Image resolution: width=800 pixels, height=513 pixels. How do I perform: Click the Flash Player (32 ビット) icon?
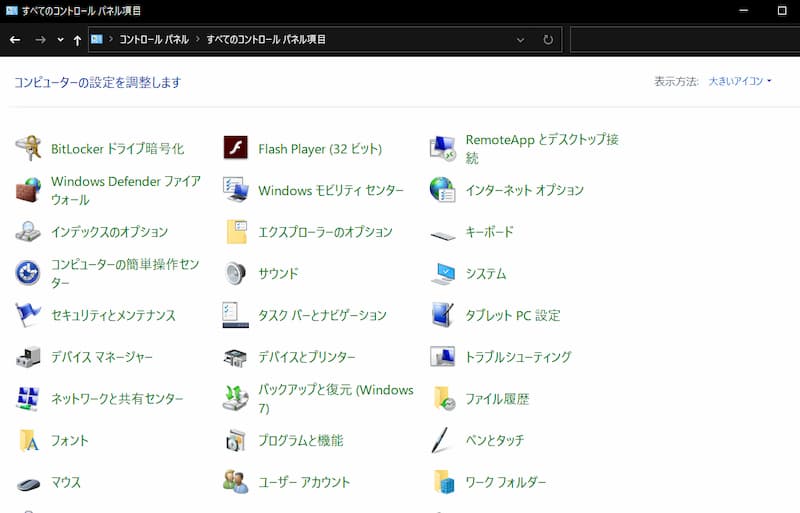[235, 148]
